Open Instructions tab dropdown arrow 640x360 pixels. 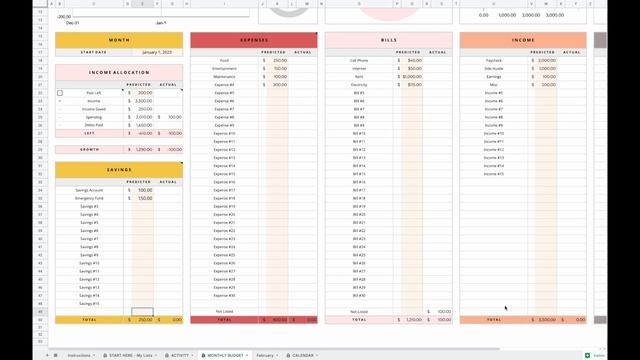pyautogui.click(x=94, y=356)
